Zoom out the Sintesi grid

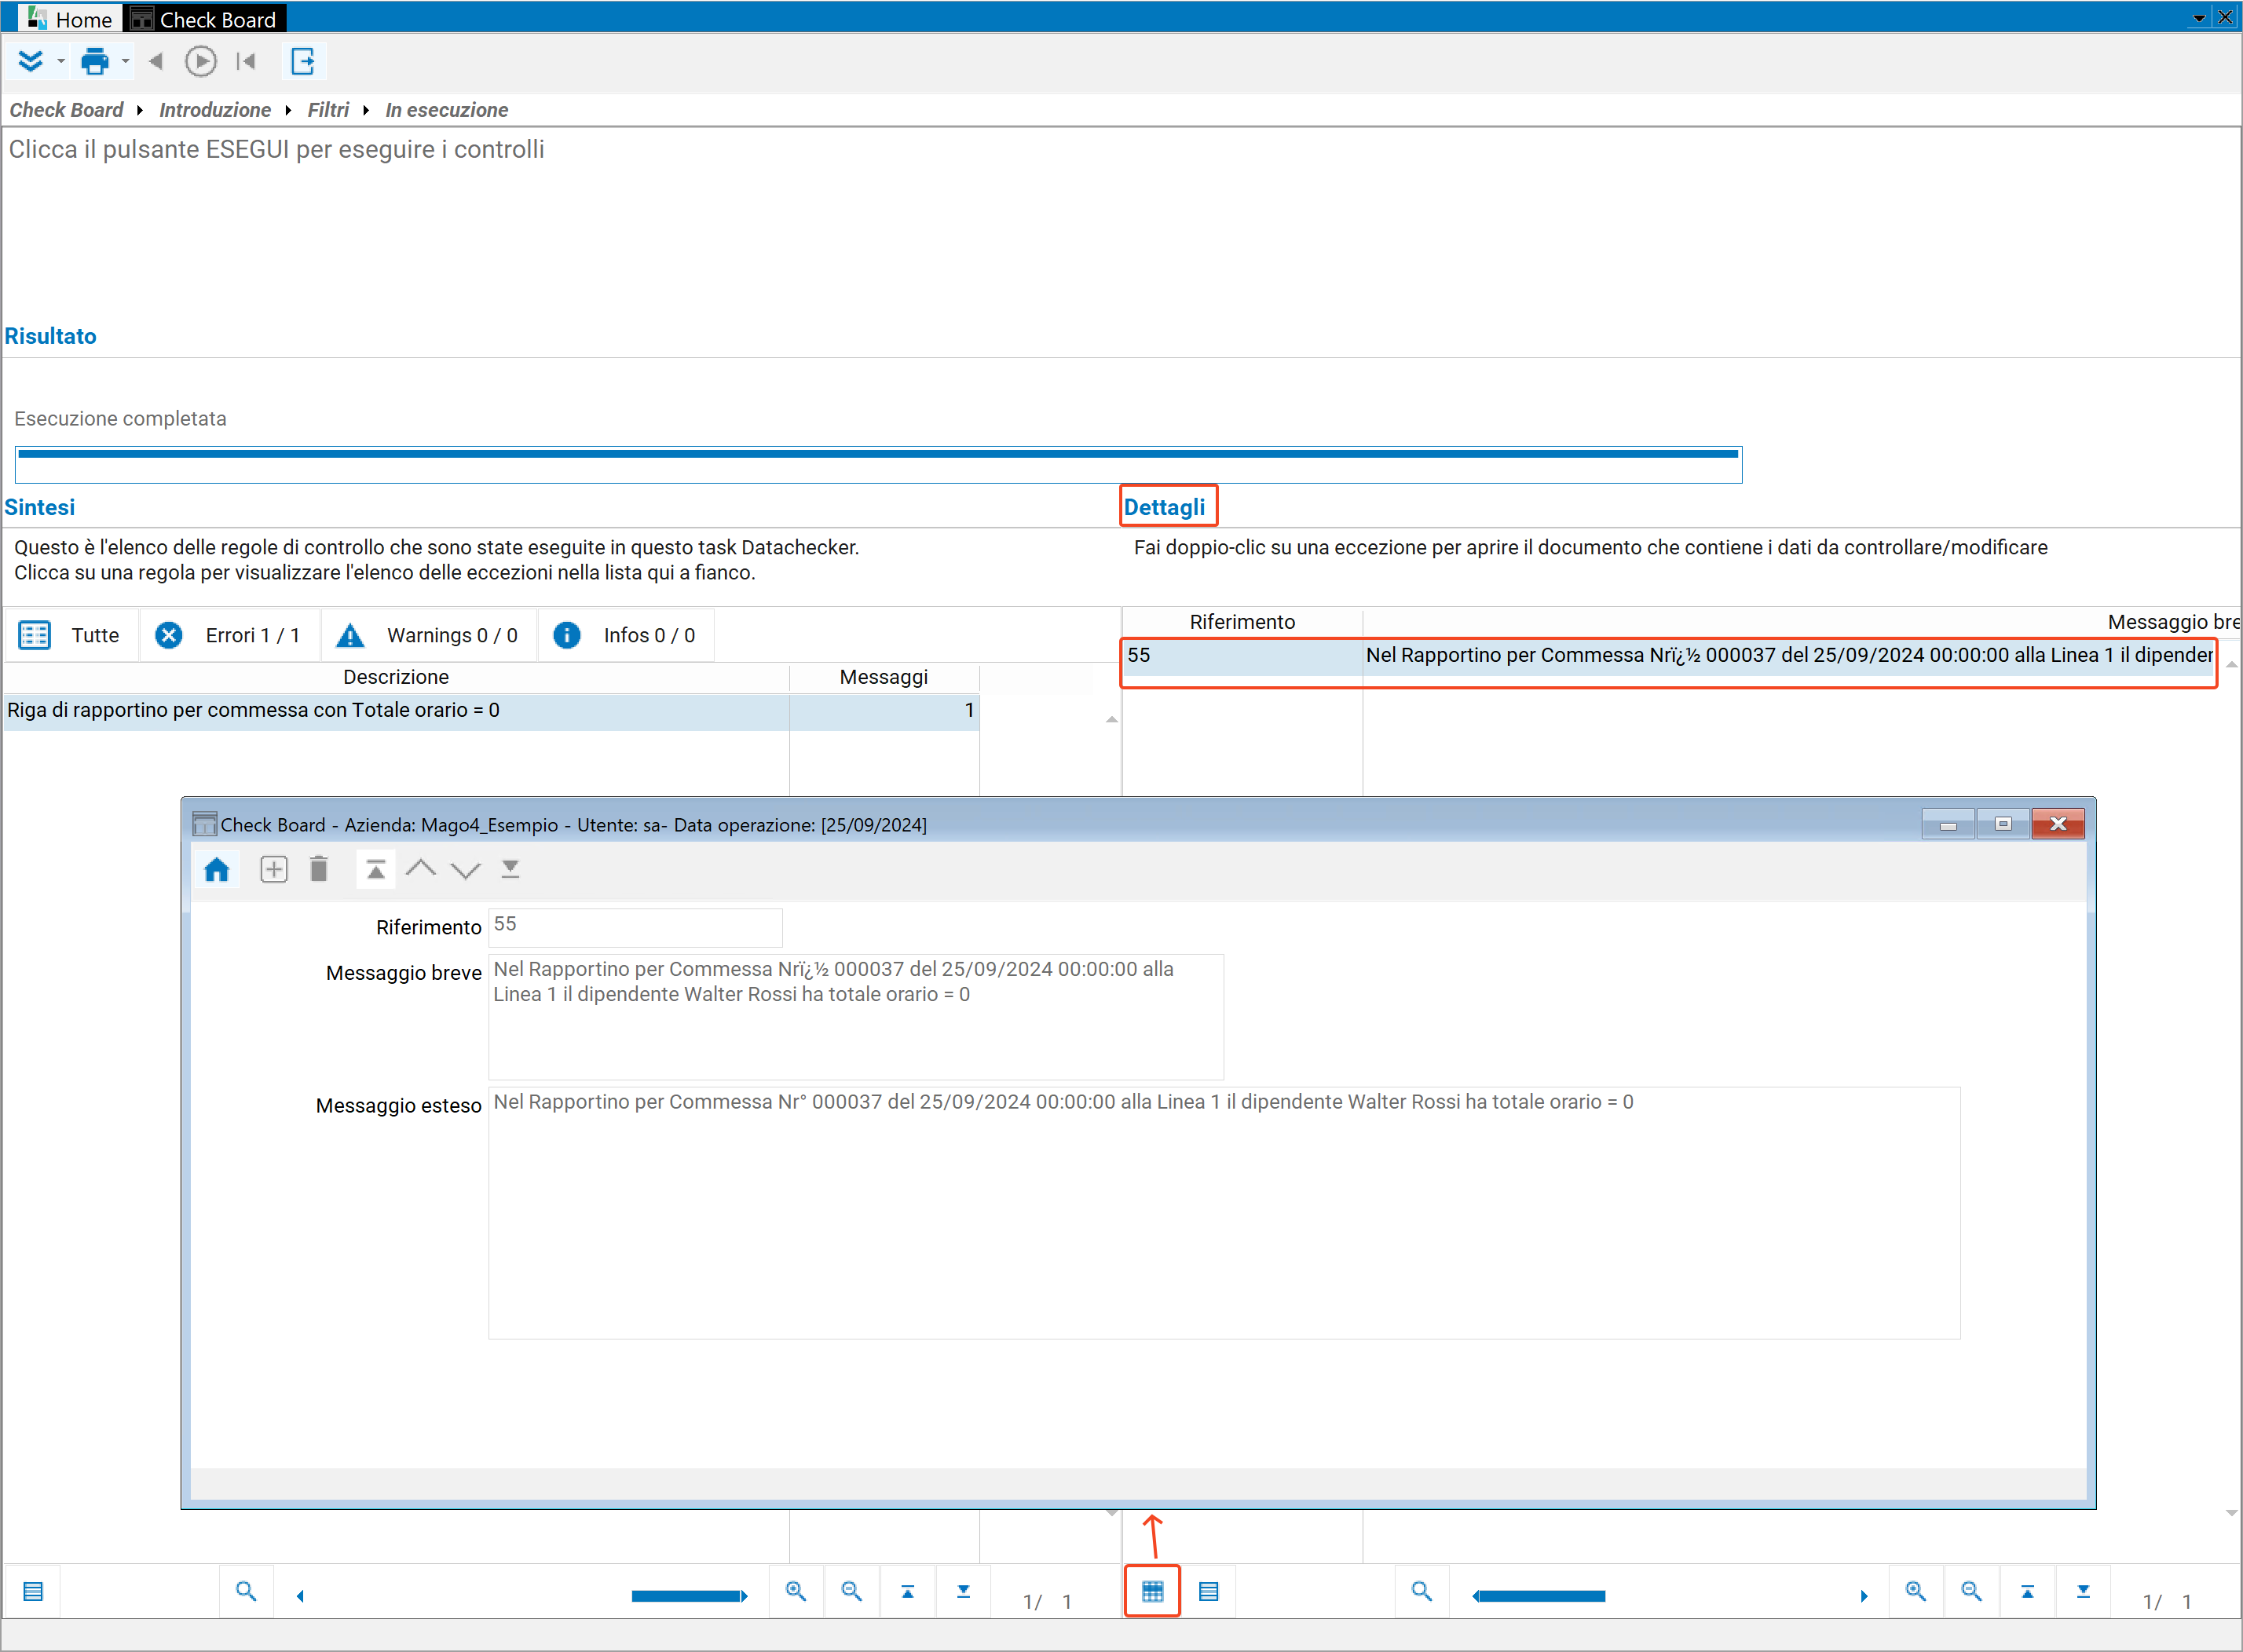(x=852, y=1591)
